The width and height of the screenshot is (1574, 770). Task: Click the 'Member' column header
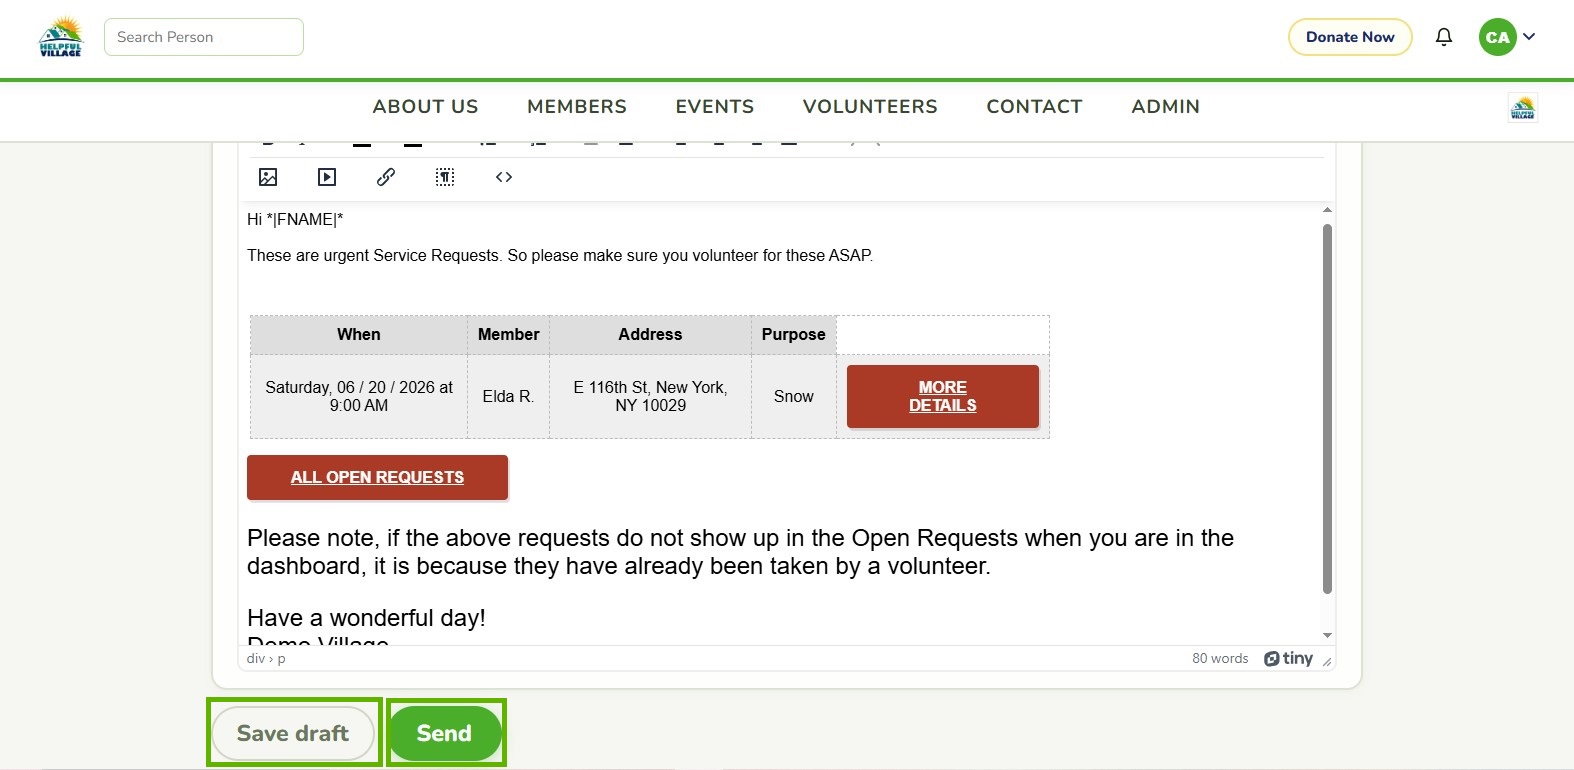(x=508, y=334)
